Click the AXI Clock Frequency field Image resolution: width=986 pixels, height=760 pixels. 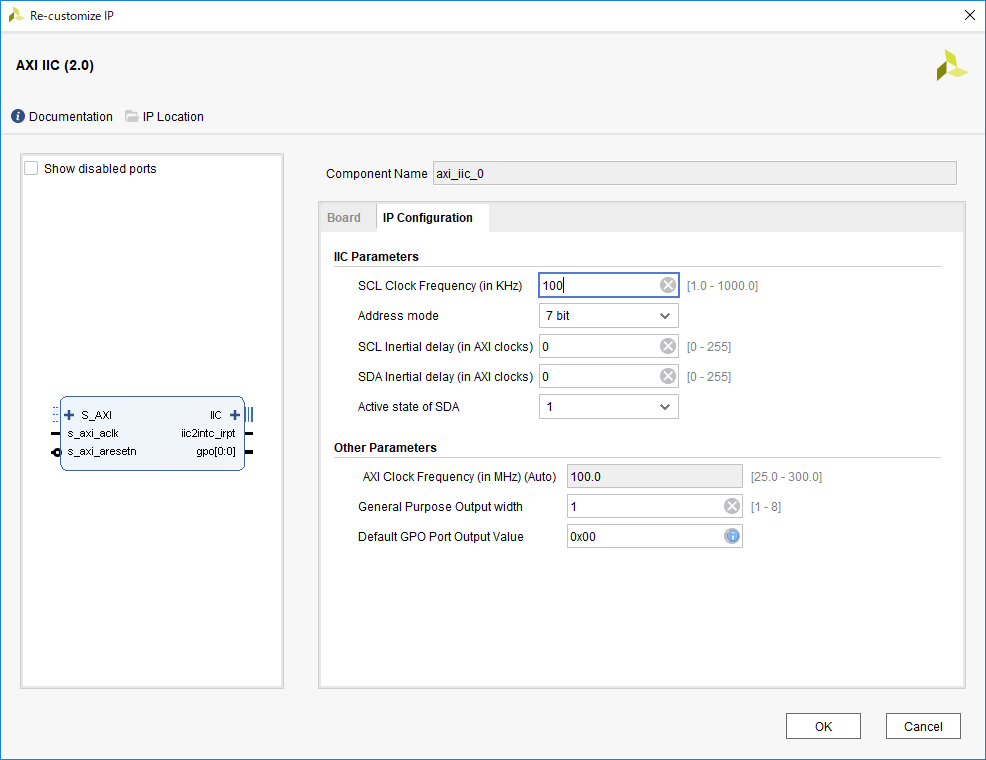(x=655, y=476)
